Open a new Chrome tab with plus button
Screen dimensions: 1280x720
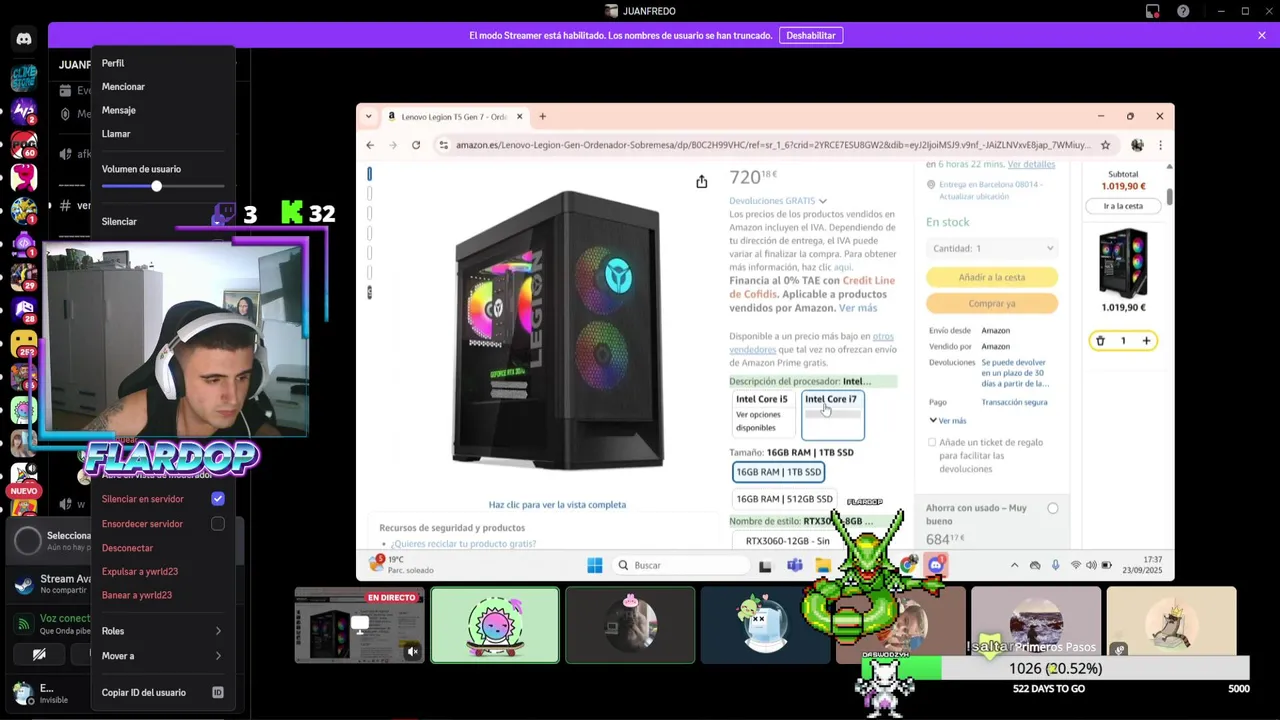coord(542,116)
